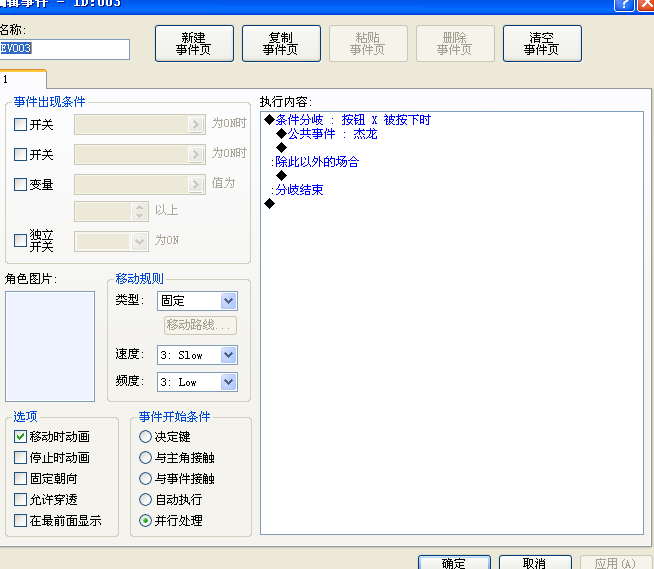This screenshot has width=654, height=569.
Task: Enable the 独立开关 condition checkbox
Action: [x=20, y=240]
